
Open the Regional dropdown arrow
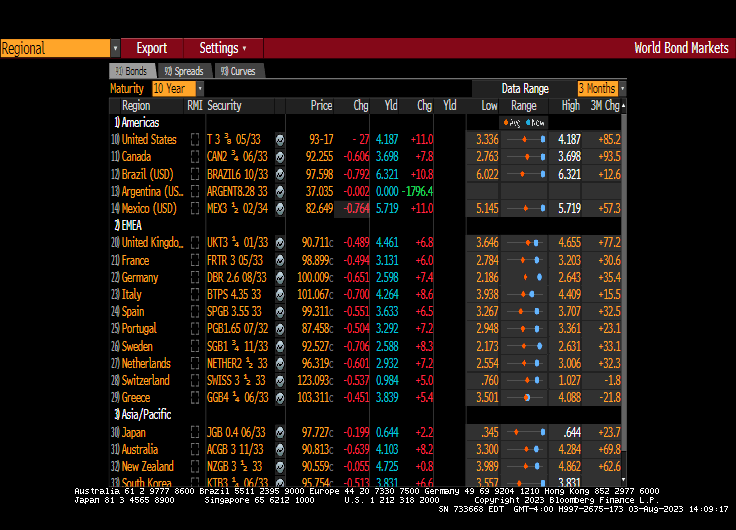115,48
